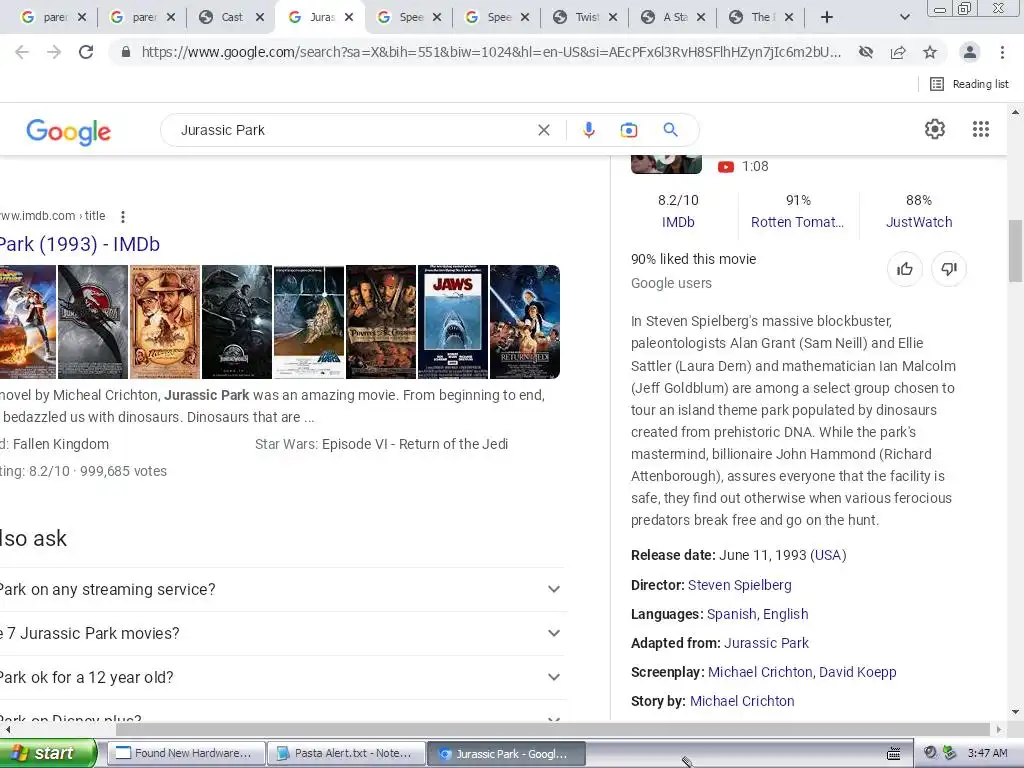Open the site security lock icon
The width and height of the screenshot is (1024, 768).
coord(126,52)
